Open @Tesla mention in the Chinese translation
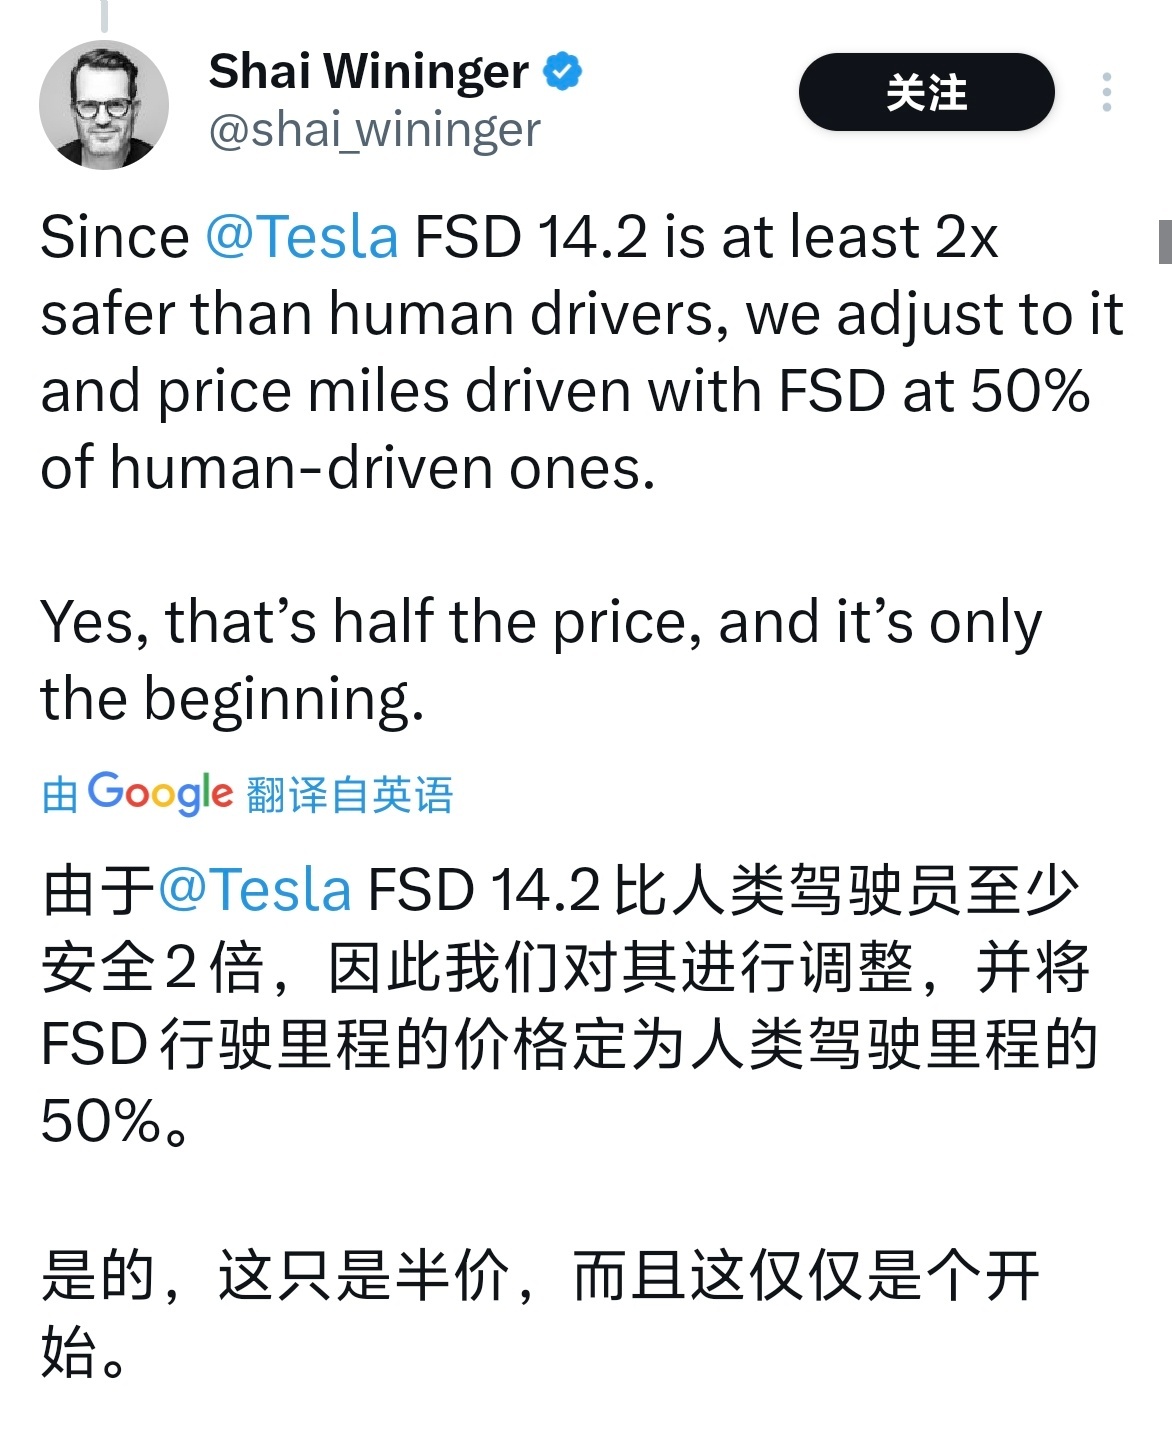 point(255,890)
